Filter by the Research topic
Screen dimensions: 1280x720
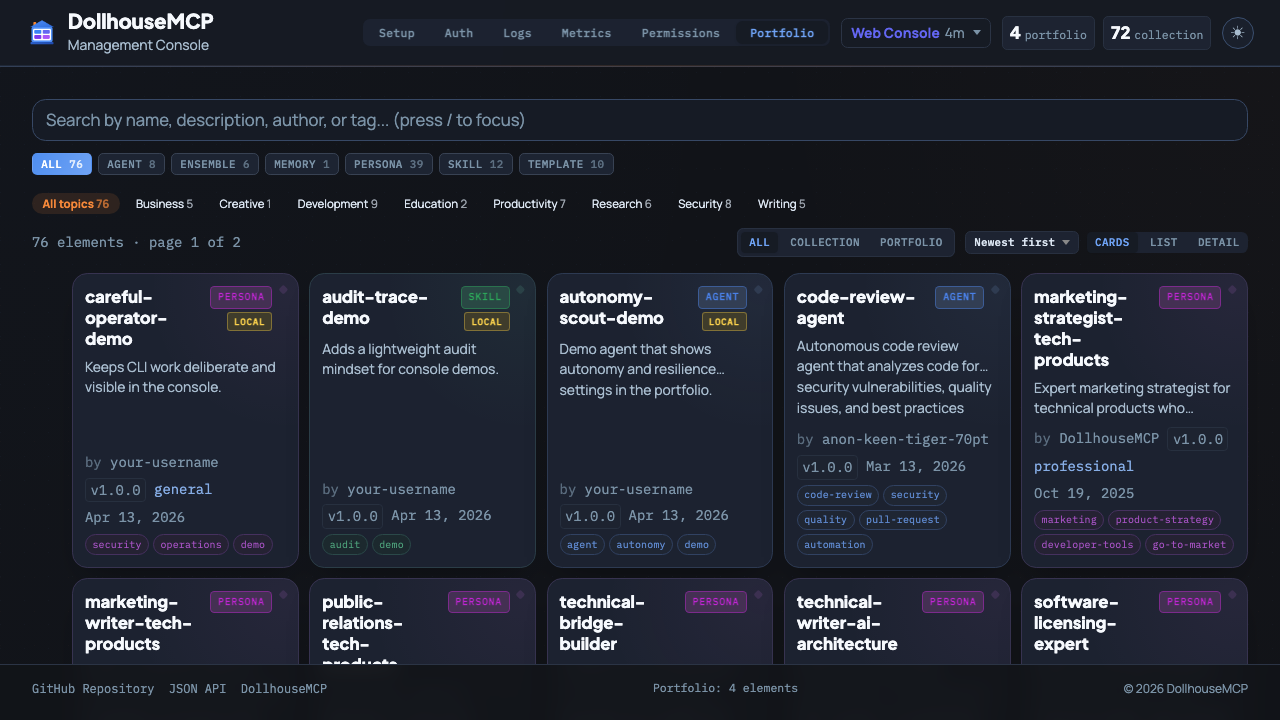click(x=621, y=204)
